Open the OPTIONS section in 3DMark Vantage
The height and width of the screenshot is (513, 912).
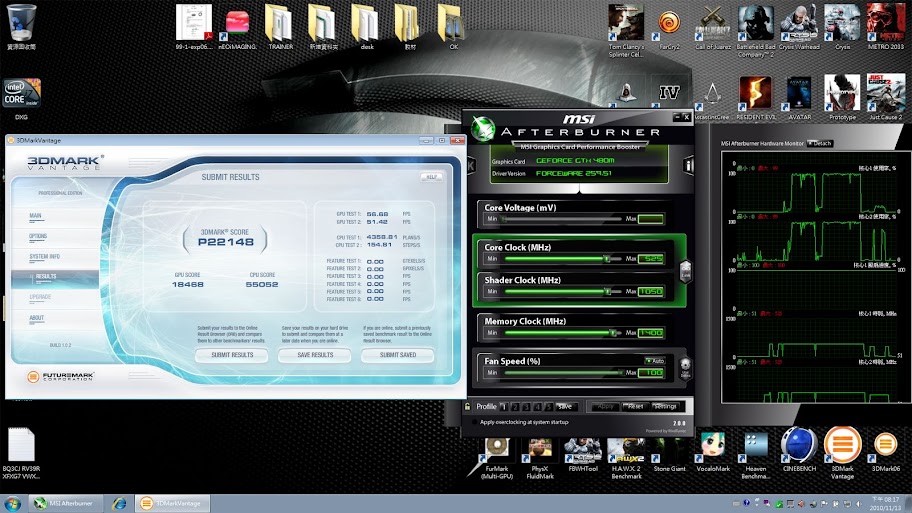pyautogui.click(x=38, y=236)
